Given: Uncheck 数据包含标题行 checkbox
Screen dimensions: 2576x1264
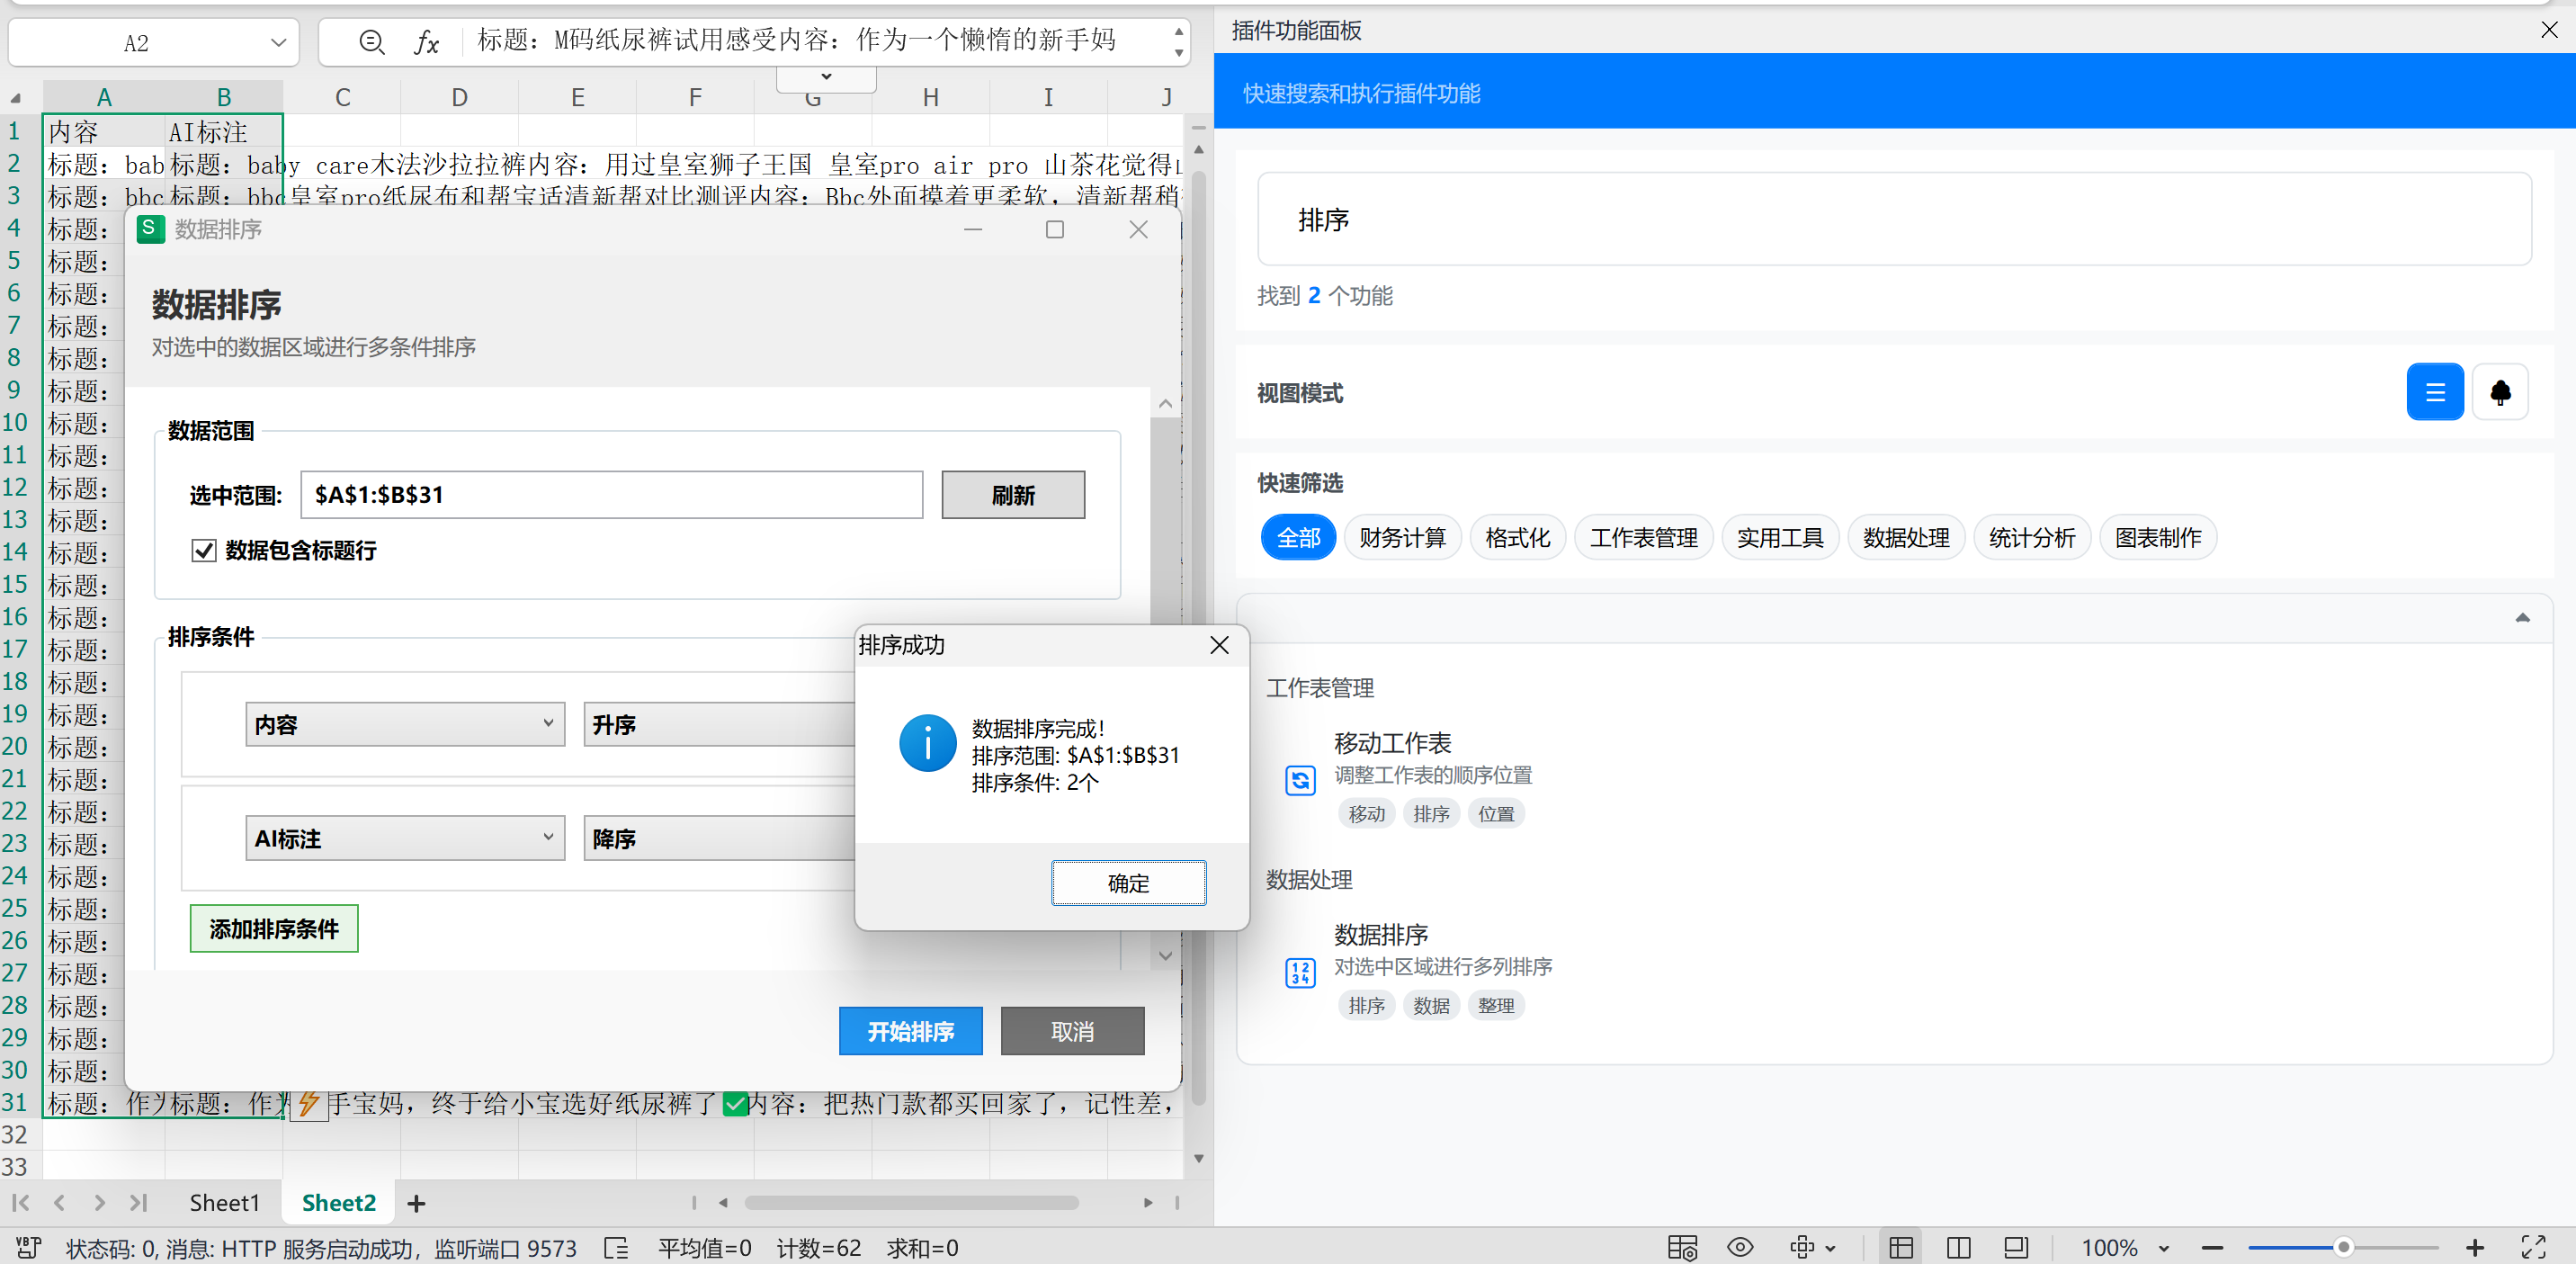Looking at the screenshot, I should pyautogui.click(x=204, y=550).
